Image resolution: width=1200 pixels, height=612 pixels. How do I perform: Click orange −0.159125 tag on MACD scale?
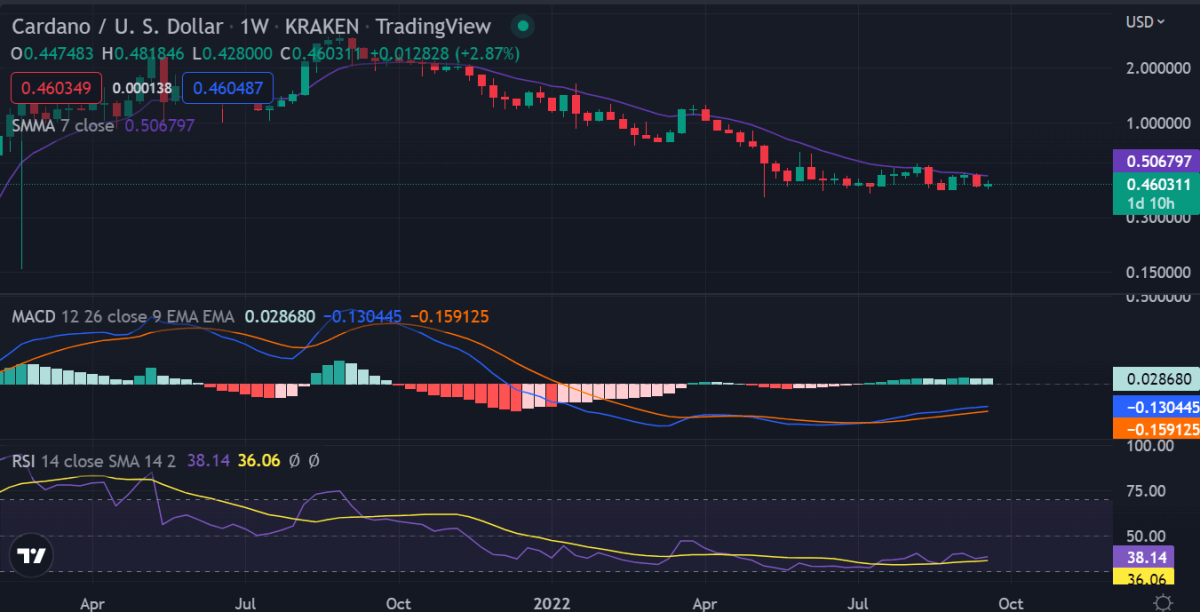tap(1156, 429)
